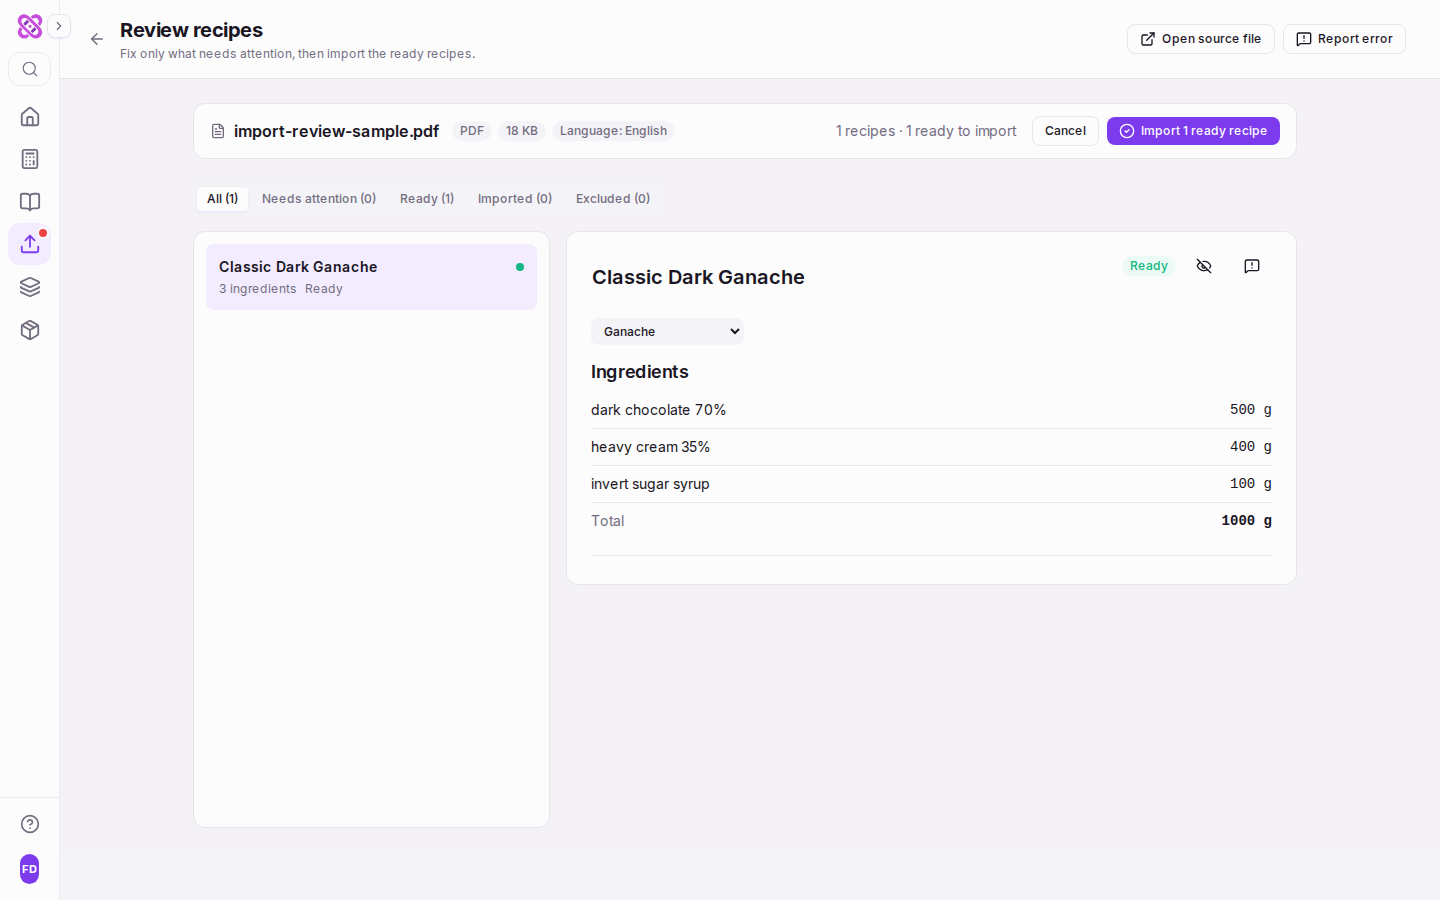Expand the sidebar with chevron arrow
This screenshot has width=1440, height=900.
coord(59,26)
